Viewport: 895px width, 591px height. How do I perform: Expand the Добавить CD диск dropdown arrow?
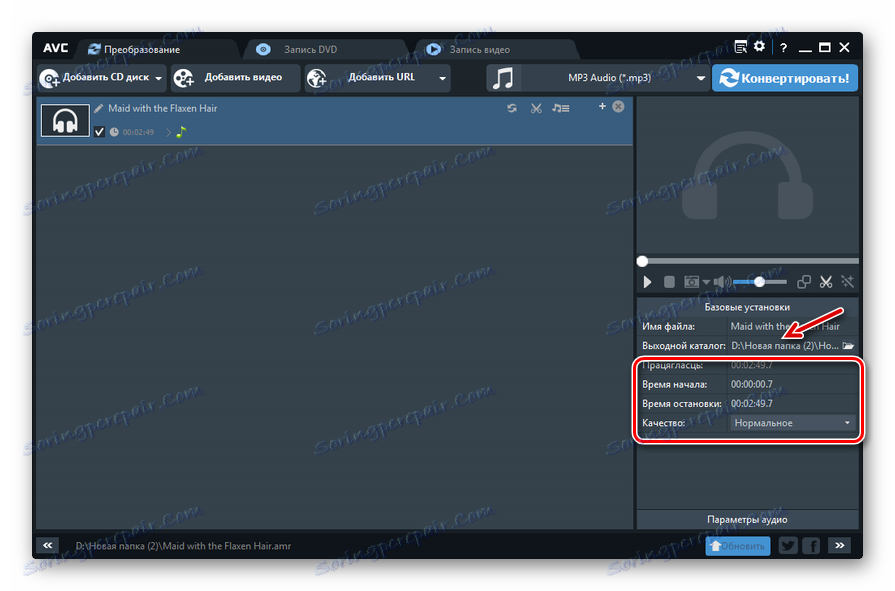coord(159,78)
